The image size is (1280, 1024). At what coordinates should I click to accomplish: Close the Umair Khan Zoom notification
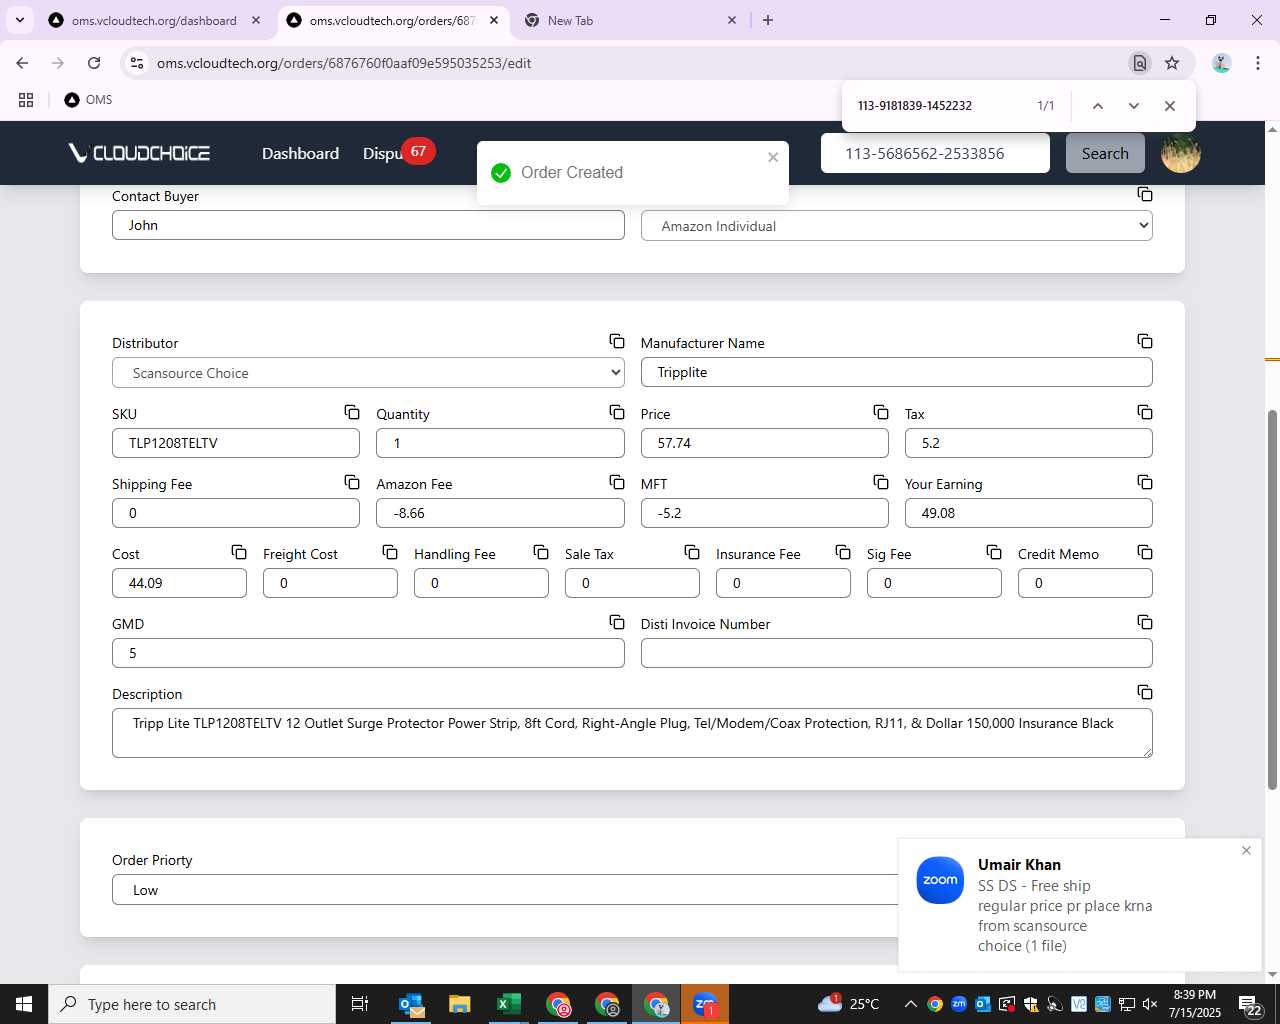(1246, 850)
